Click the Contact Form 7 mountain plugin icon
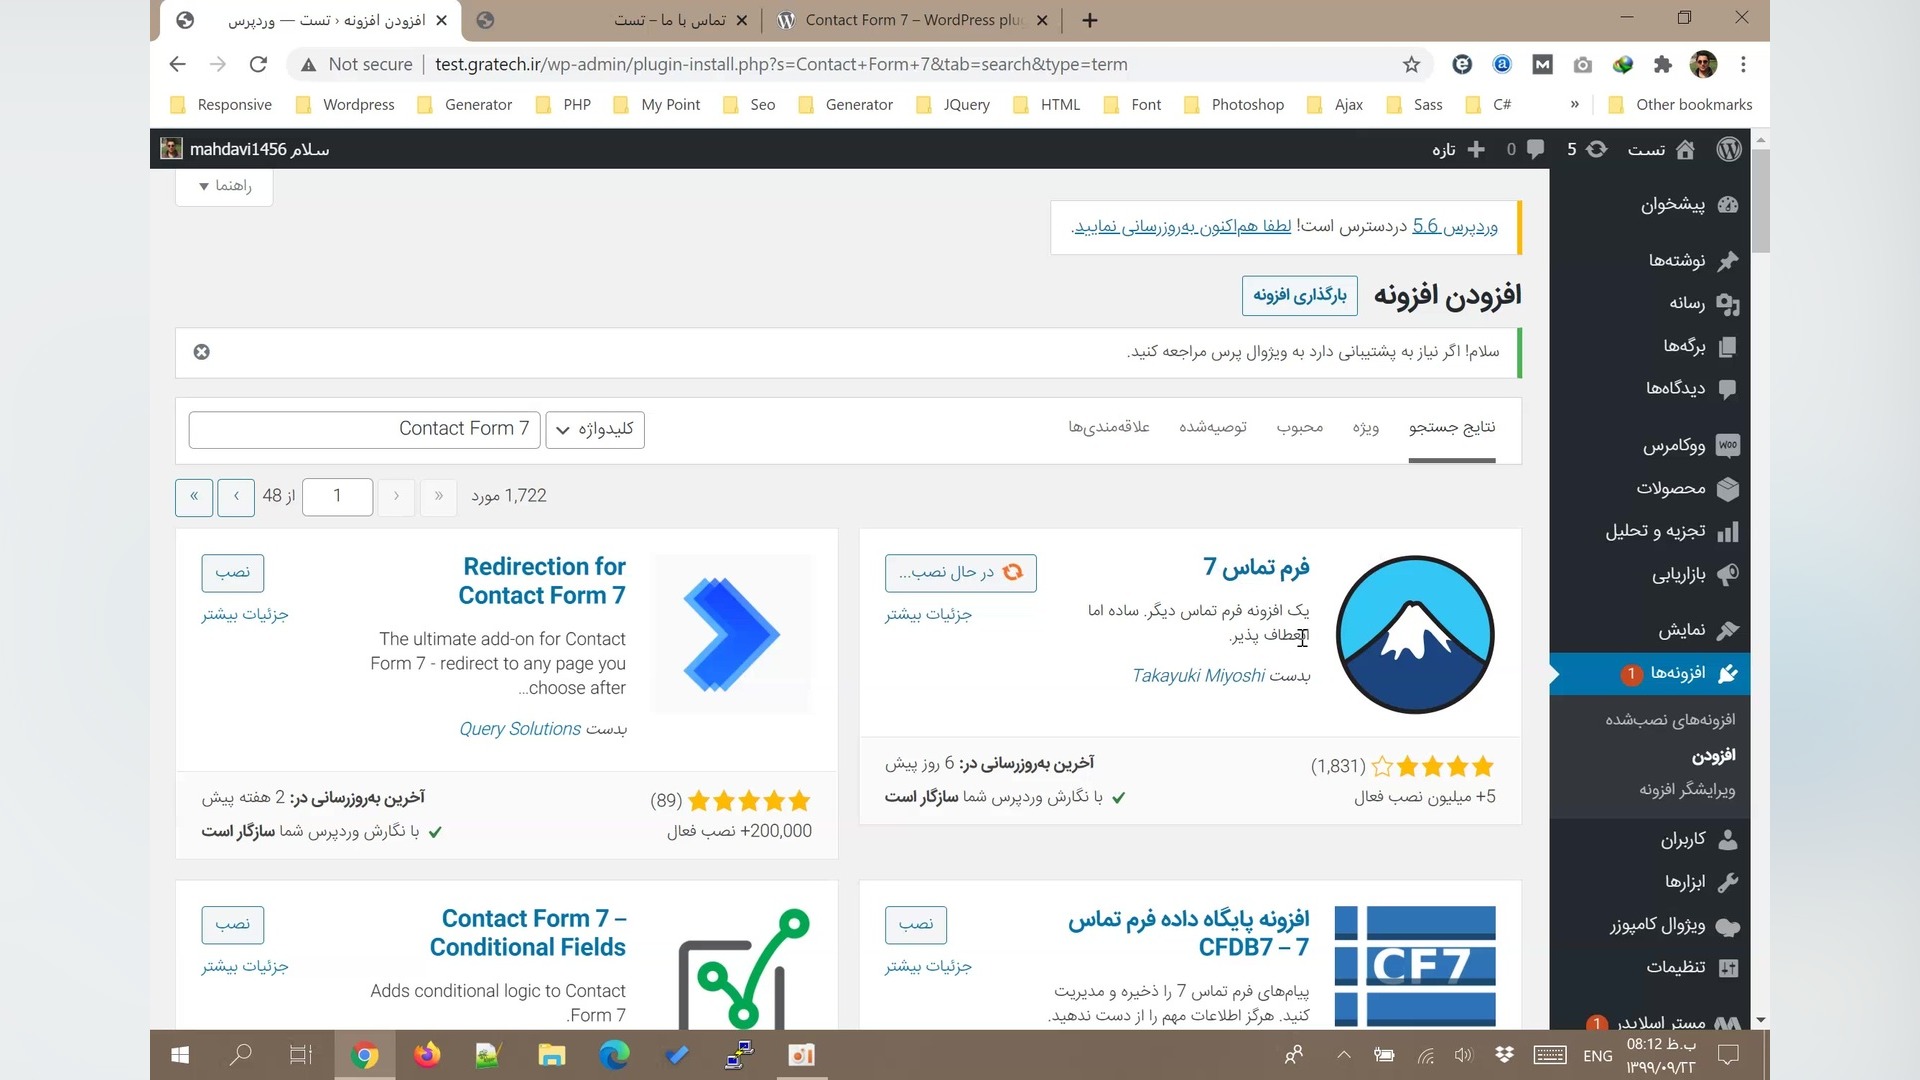This screenshot has width=1920, height=1080. 1415,634
